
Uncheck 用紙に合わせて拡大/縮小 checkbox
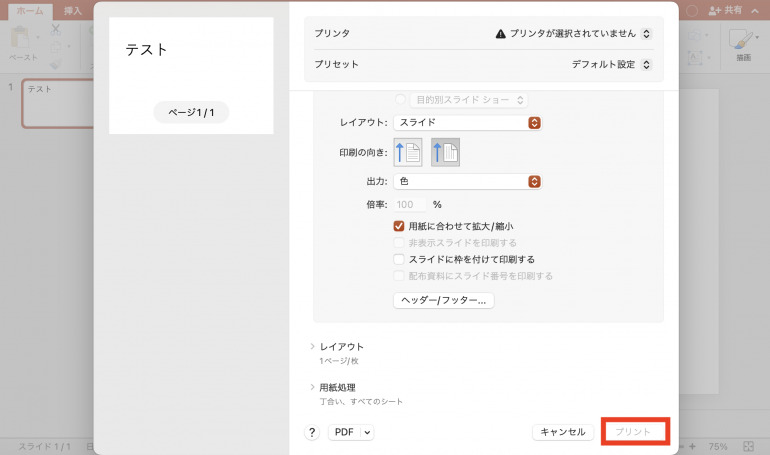click(x=400, y=227)
